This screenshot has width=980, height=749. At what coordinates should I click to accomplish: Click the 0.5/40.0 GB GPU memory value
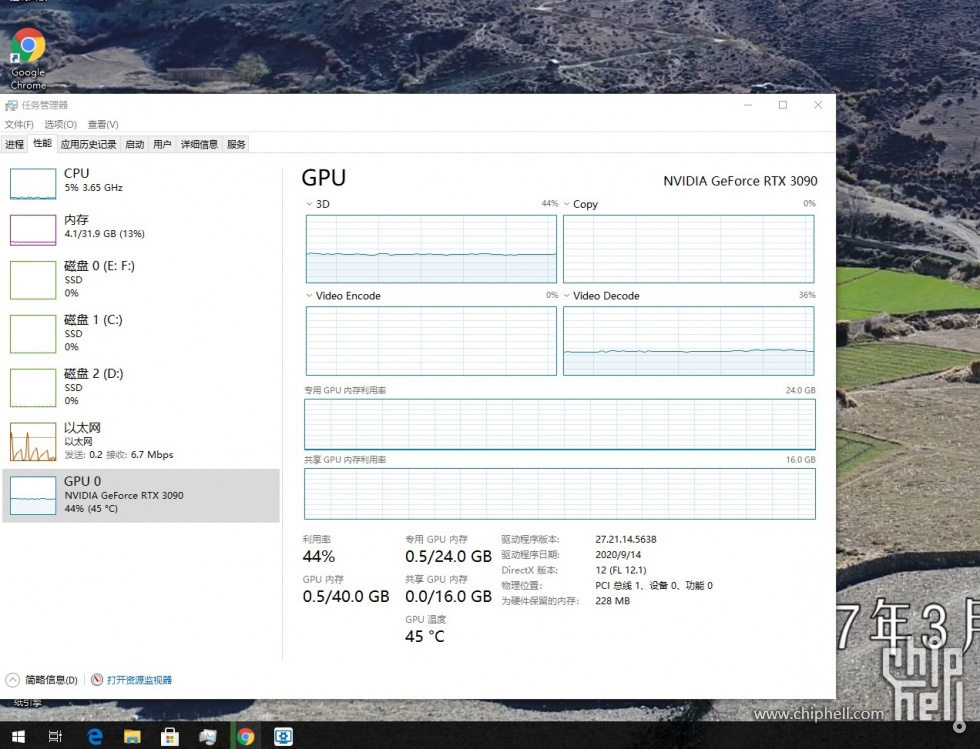click(x=346, y=596)
